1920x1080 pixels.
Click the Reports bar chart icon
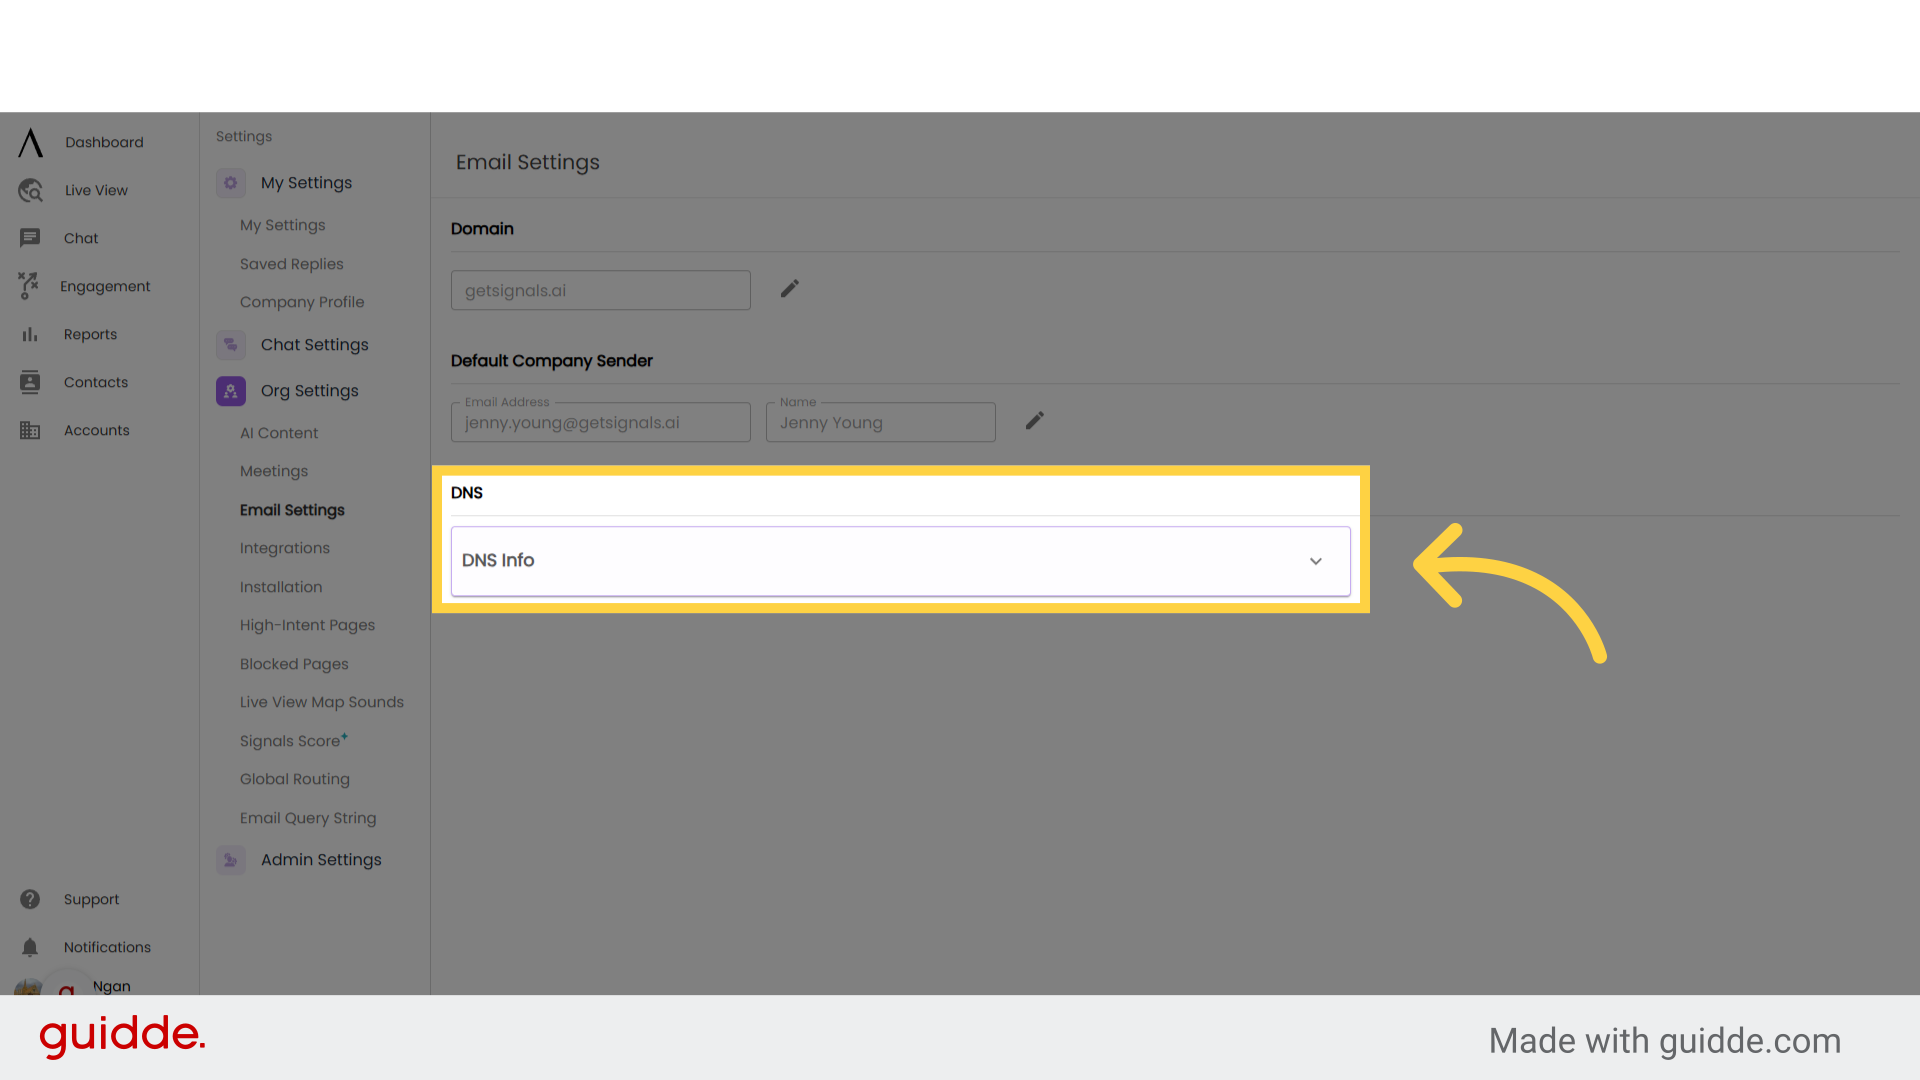[x=30, y=334]
